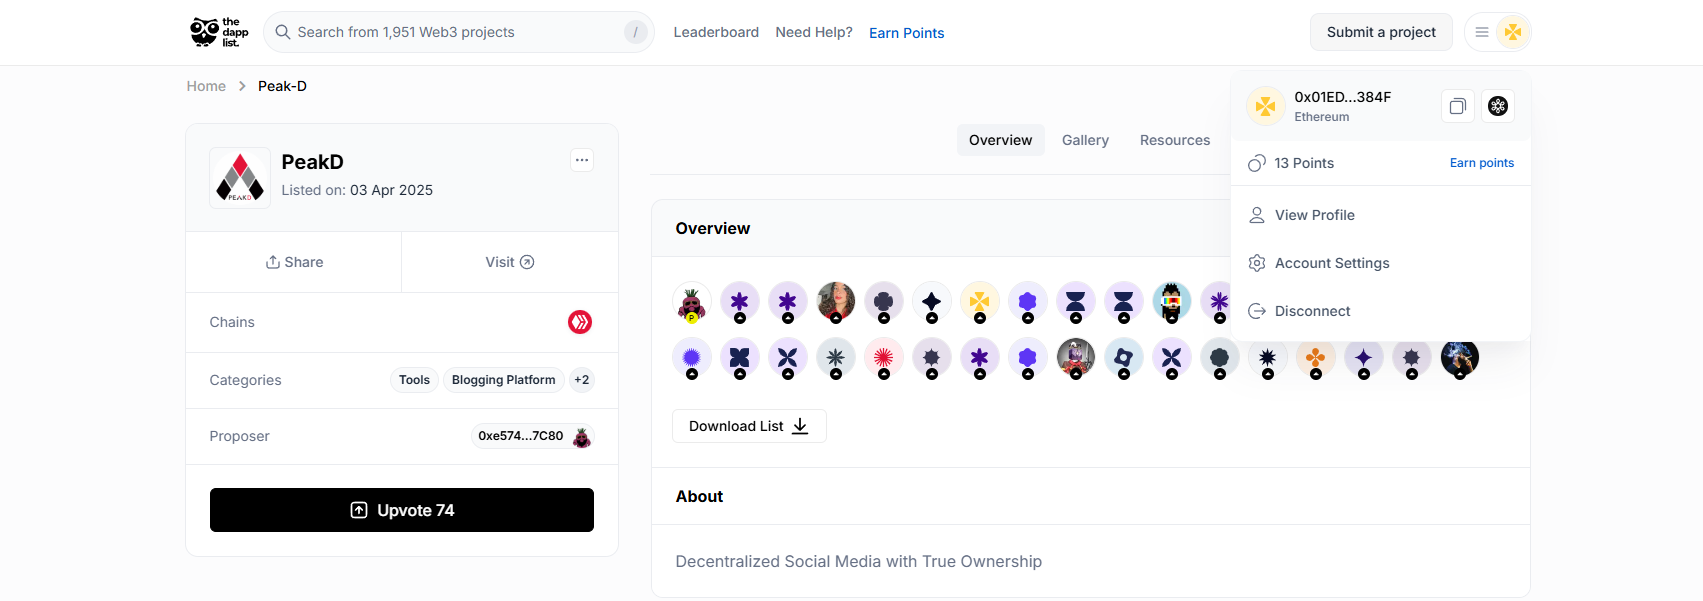Click the bearded character avatar with P badge
Screen dimensions: 1703x601
pyautogui.click(x=692, y=301)
